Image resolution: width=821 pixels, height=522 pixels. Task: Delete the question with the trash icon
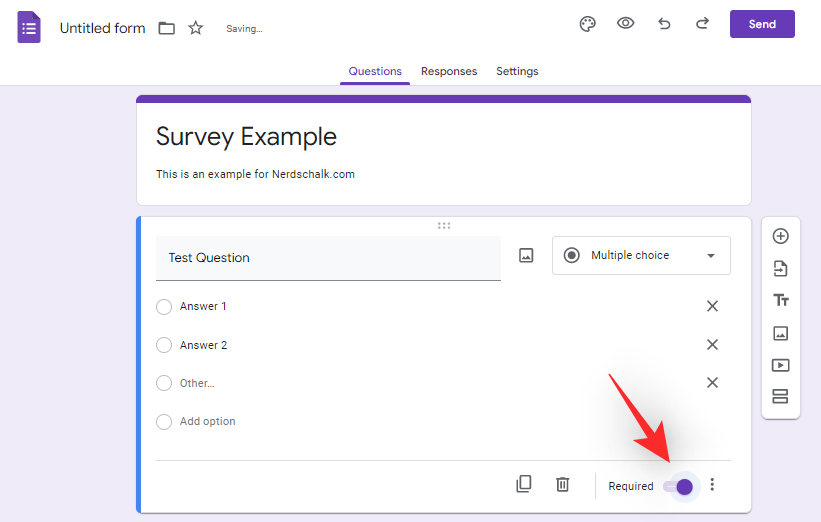[x=563, y=485]
